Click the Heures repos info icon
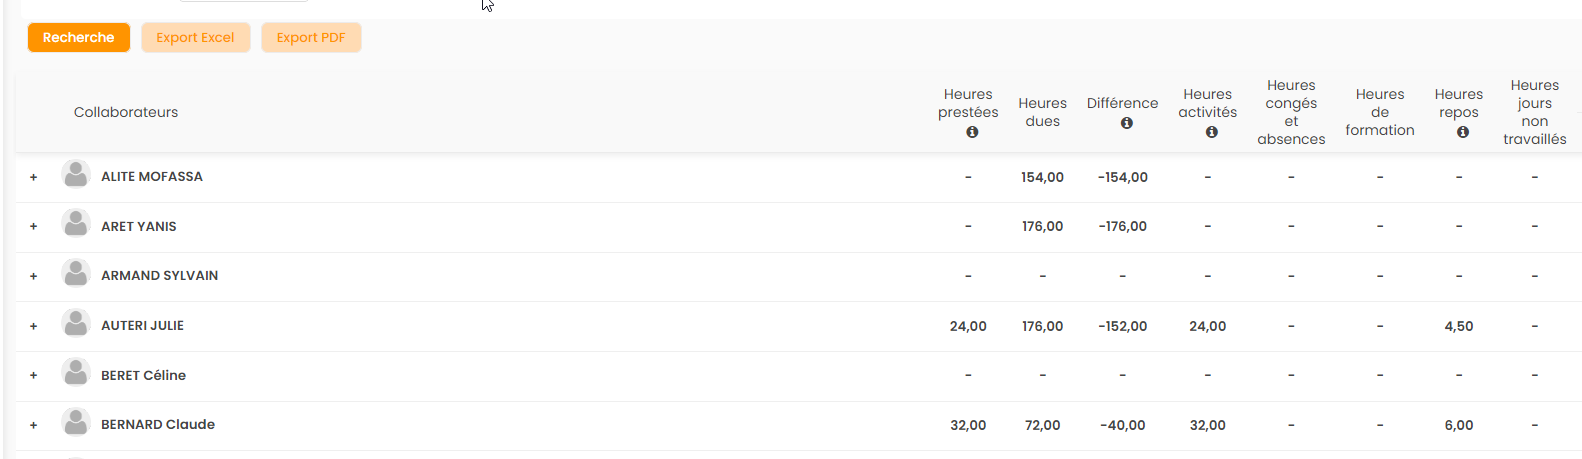Viewport: 1582px width, 459px height. [1463, 132]
